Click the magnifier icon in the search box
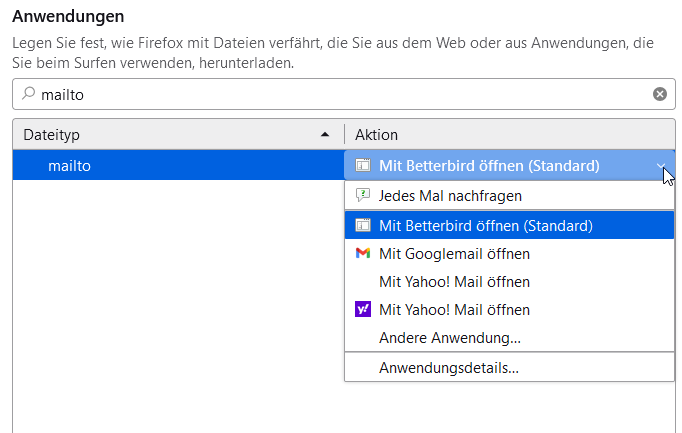Viewport: 682px width, 433px height. [x=27, y=94]
